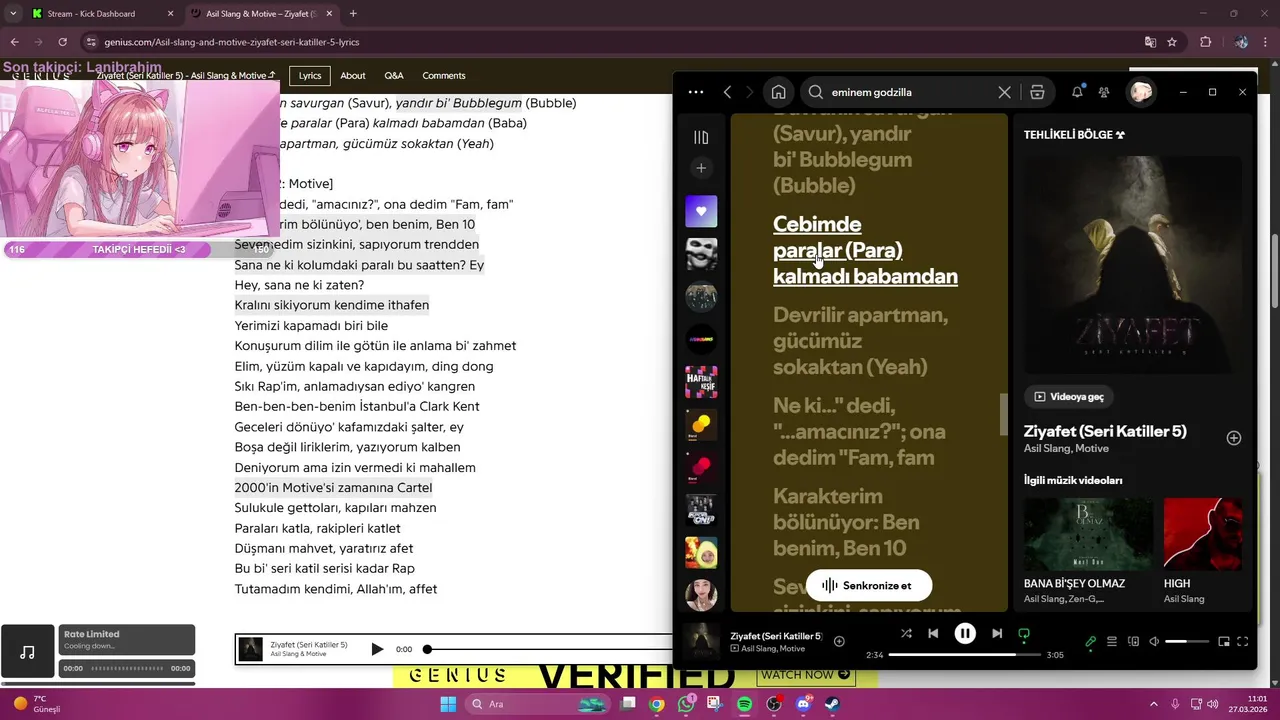Toggle repeat mode in Spotify
1280x720 pixels.
(1024, 633)
